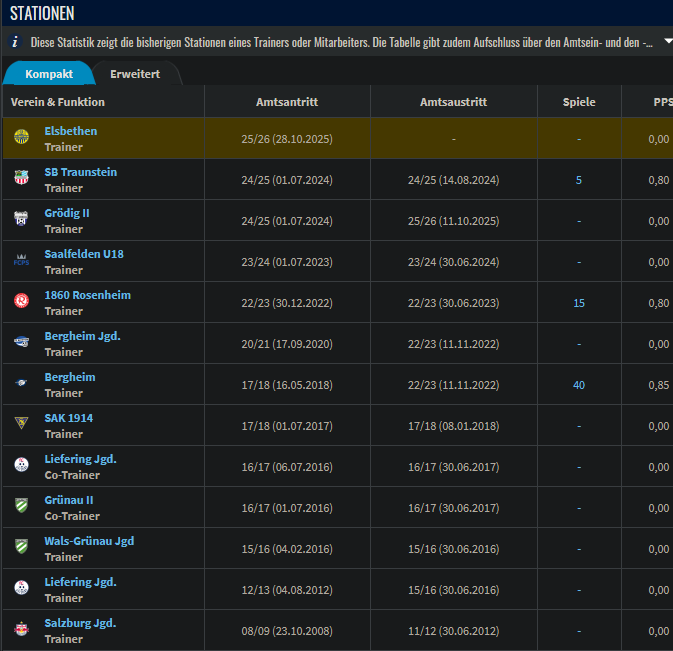Click the Elsbethen club crest icon
This screenshot has width=673, height=651.
click(22, 138)
